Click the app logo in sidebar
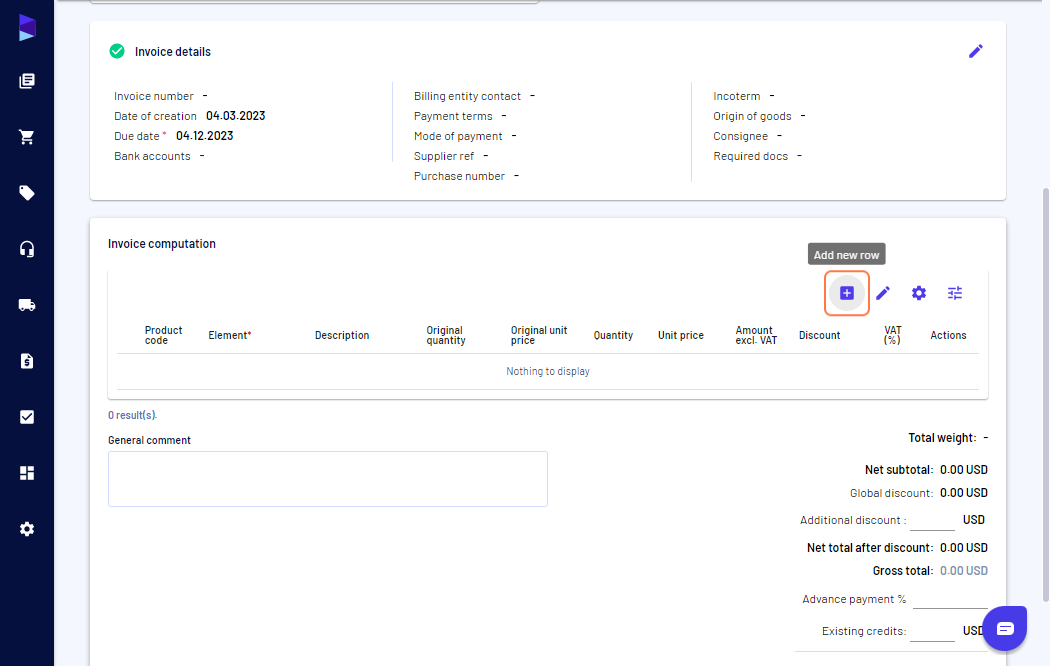Viewport: 1050px width, 666px height. click(x=27, y=27)
